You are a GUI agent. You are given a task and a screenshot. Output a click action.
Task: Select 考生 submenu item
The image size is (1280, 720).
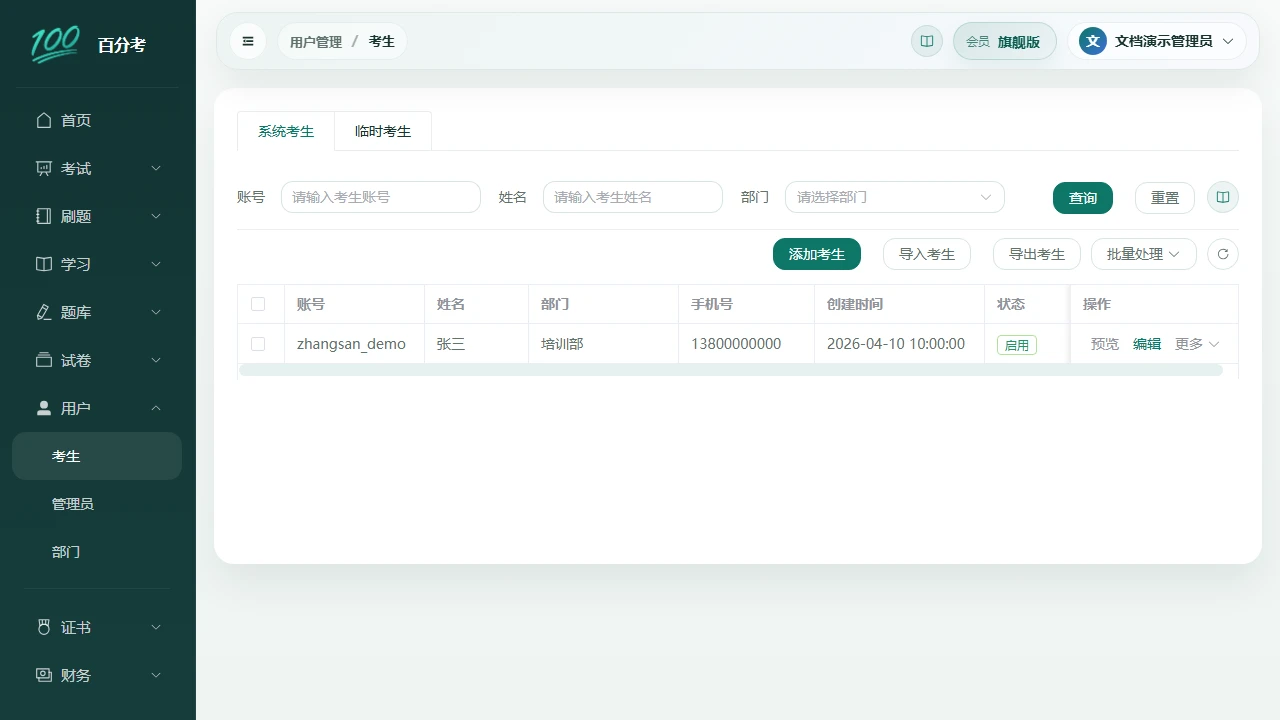pos(97,456)
